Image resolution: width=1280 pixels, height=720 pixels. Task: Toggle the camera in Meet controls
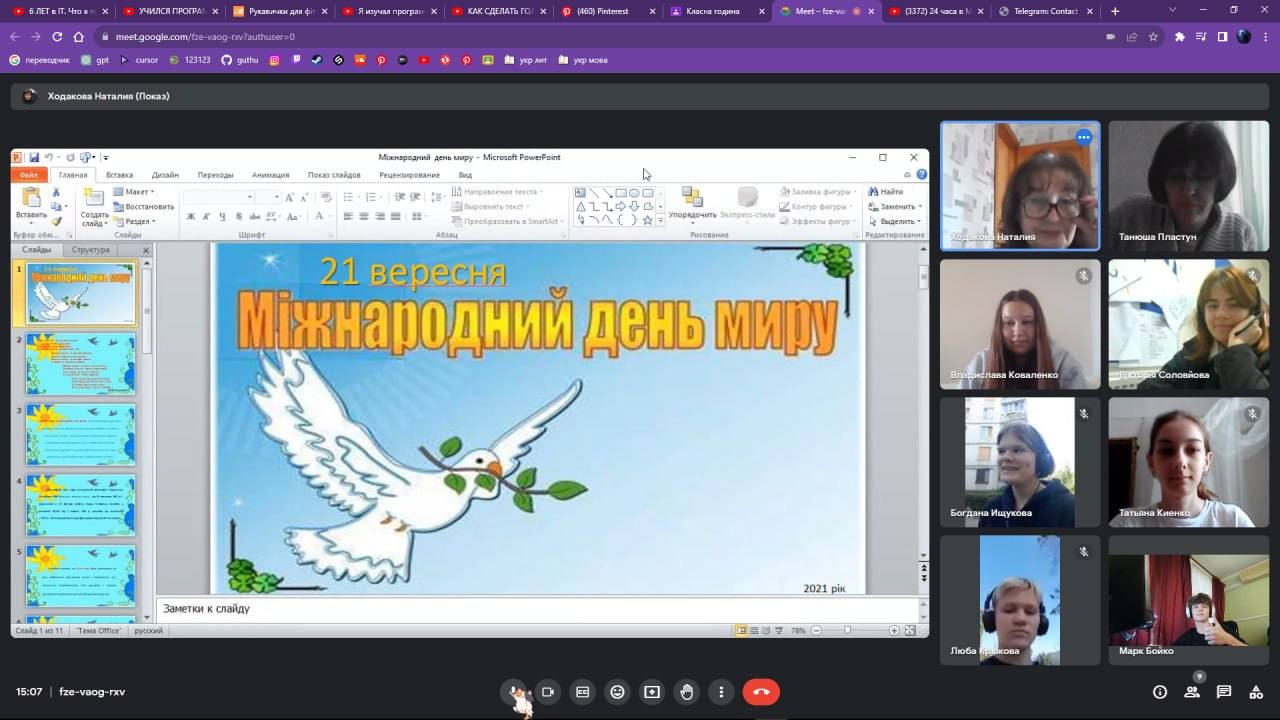(548, 692)
